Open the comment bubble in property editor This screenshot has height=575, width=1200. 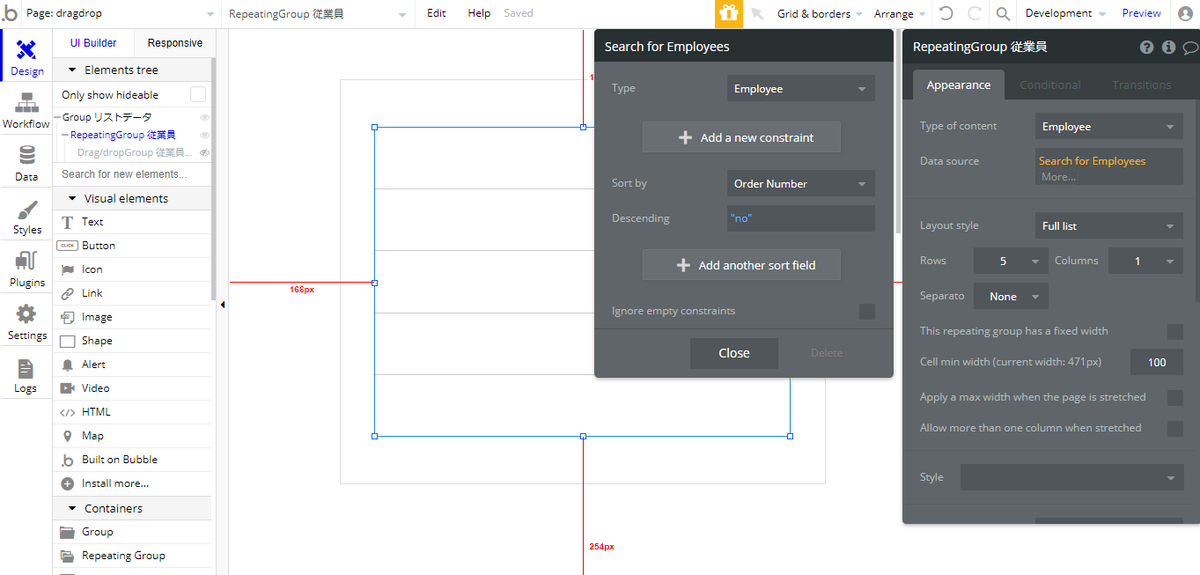(x=1190, y=47)
